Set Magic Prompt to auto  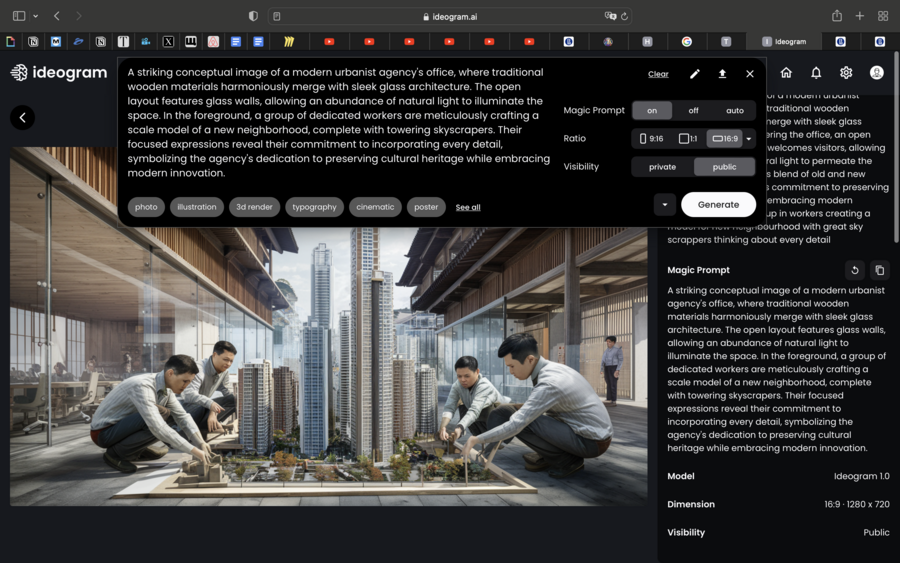coord(735,111)
